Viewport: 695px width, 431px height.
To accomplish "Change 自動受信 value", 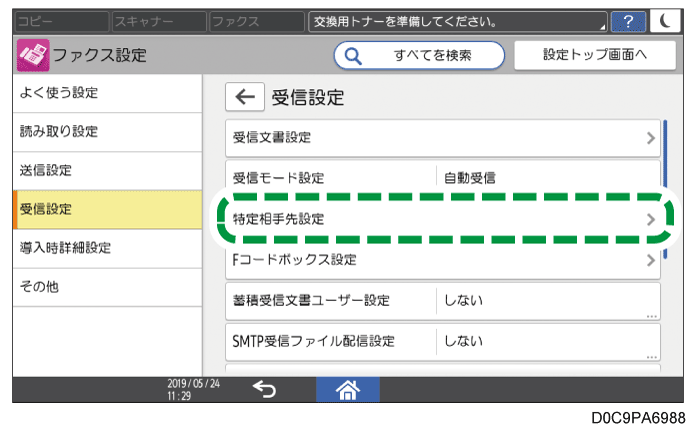I will tap(470, 178).
